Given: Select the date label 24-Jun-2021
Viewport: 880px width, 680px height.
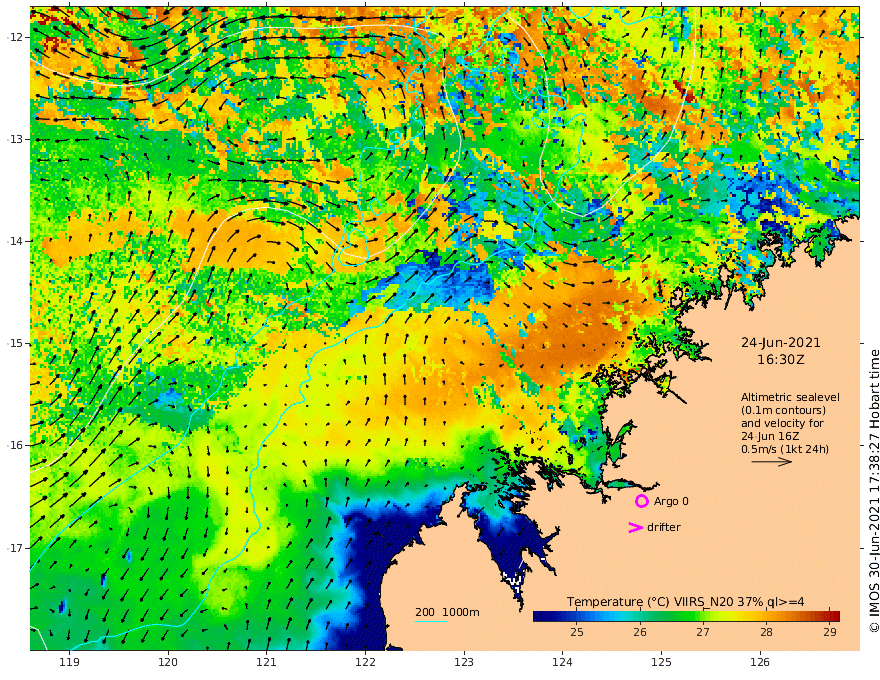Looking at the screenshot, I should click(x=781, y=342).
